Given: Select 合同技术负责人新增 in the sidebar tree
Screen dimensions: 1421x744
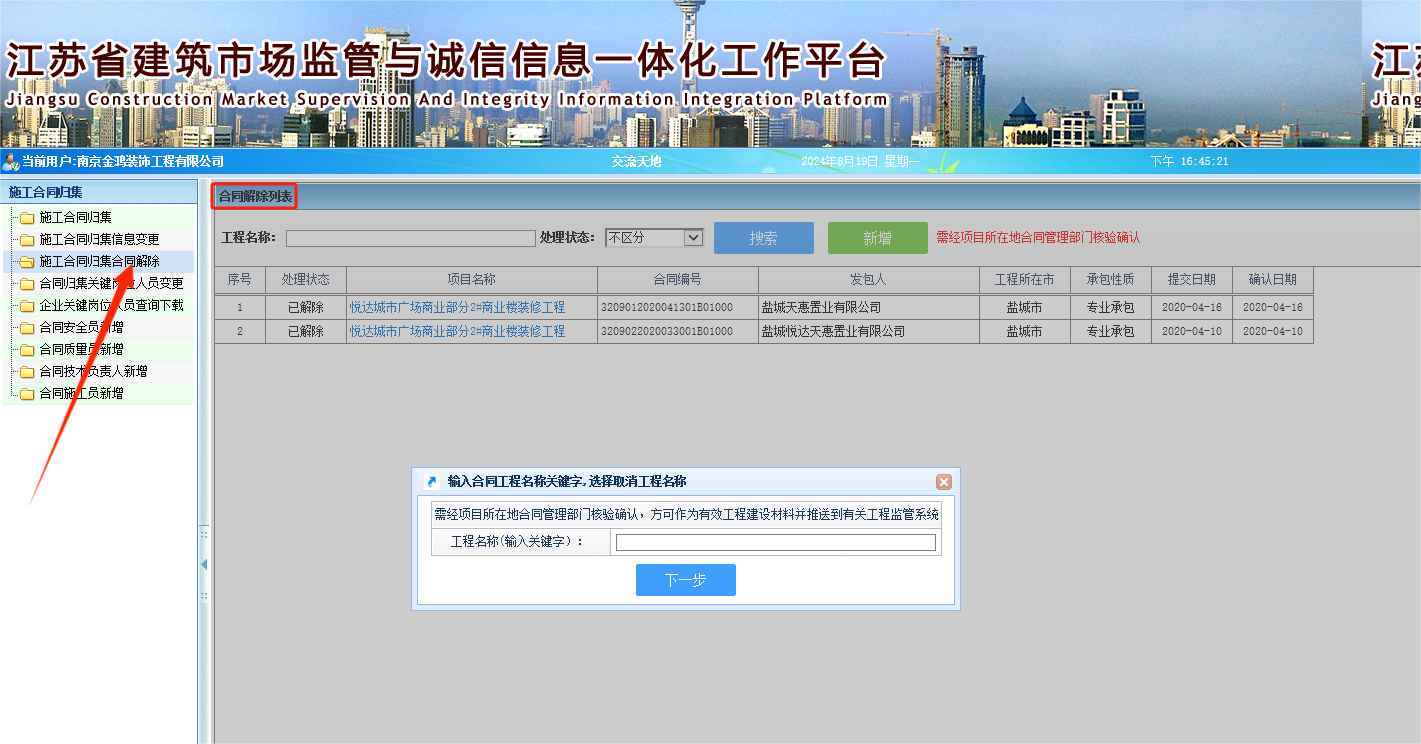Looking at the screenshot, I should click(93, 372).
